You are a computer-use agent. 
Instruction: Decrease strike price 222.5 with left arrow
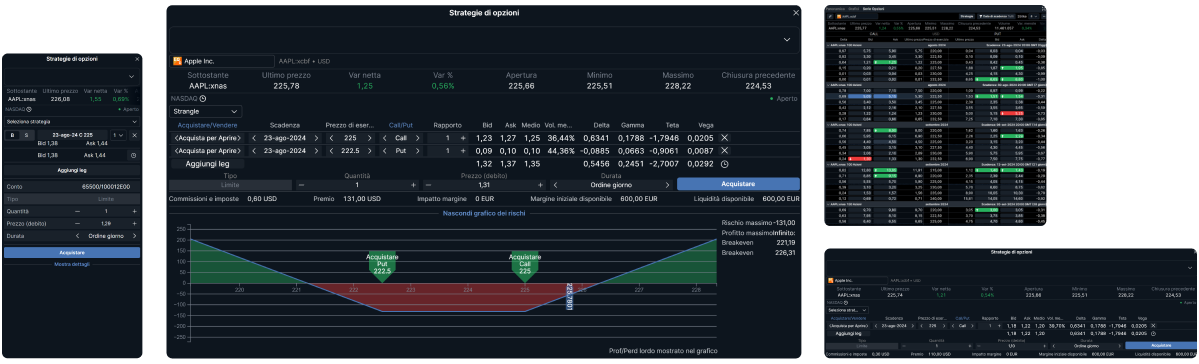coord(330,151)
